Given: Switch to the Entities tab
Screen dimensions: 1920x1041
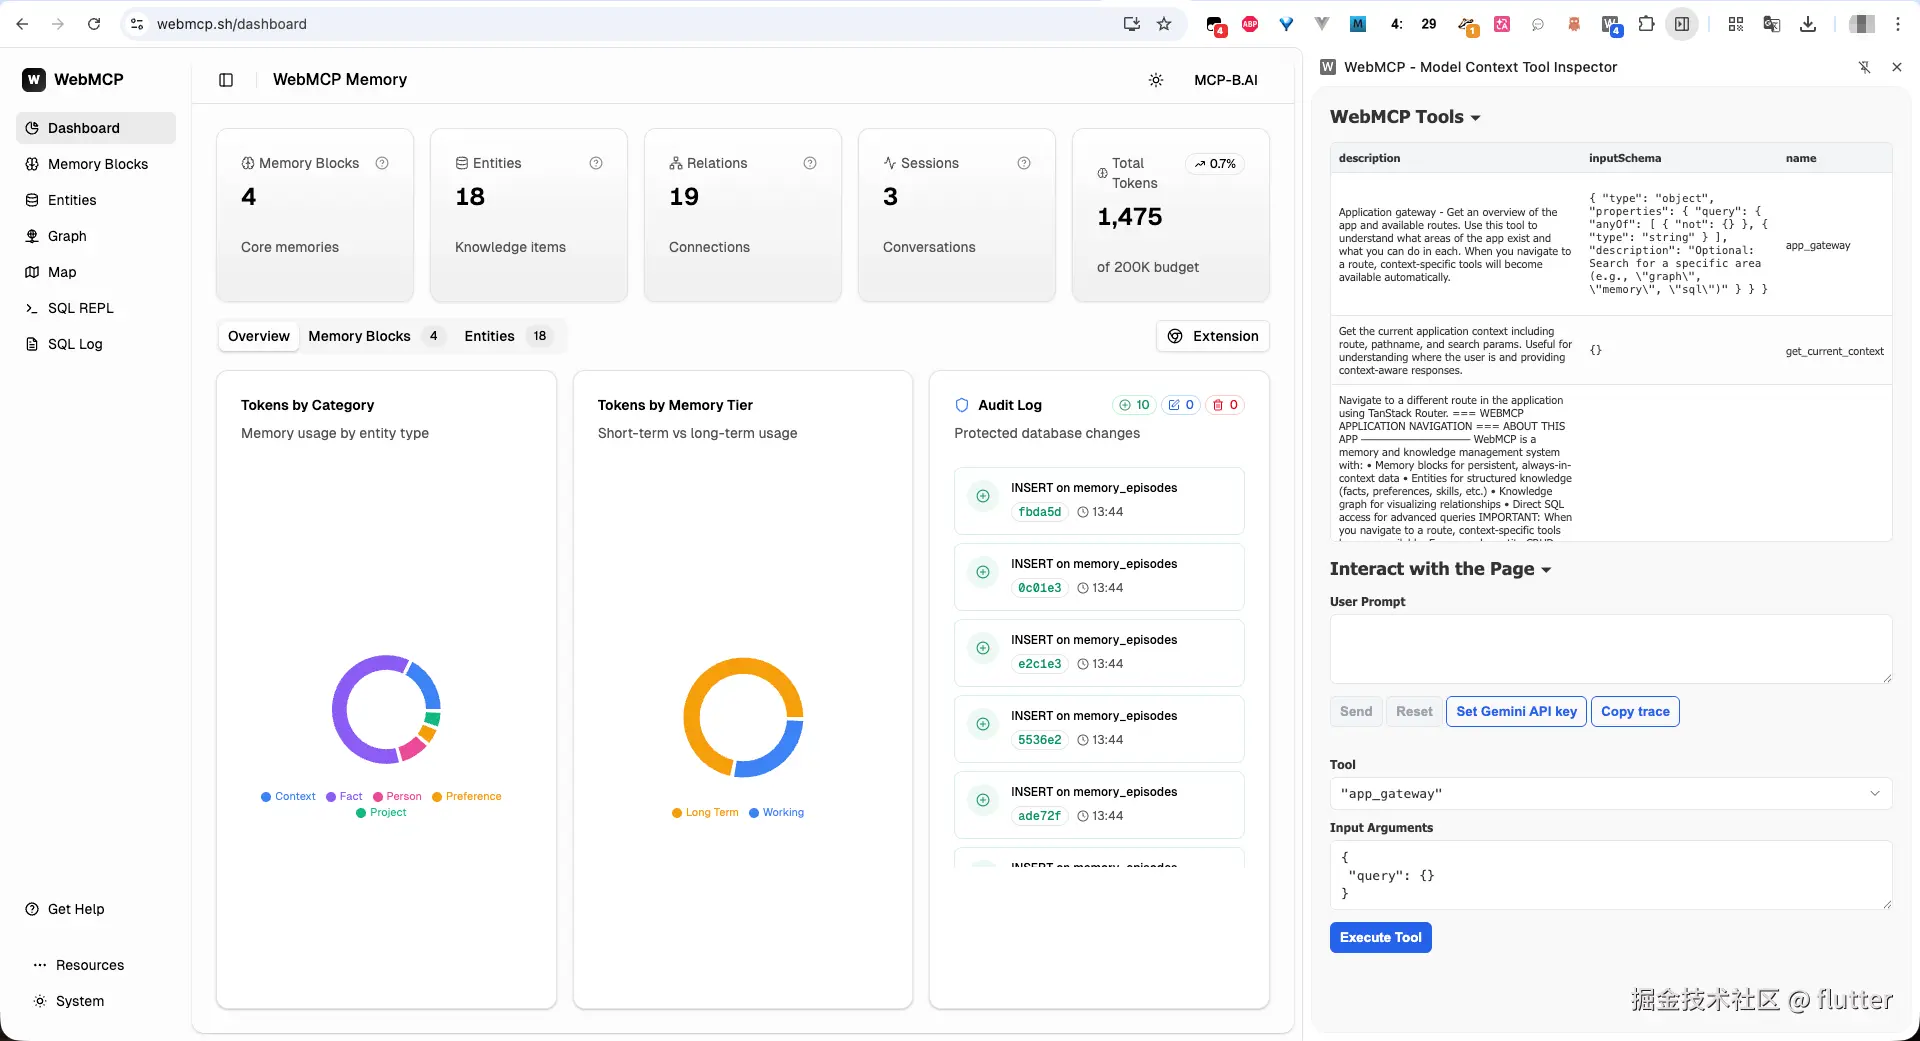Looking at the screenshot, I should pyautogui.click(x=489, y=336).
